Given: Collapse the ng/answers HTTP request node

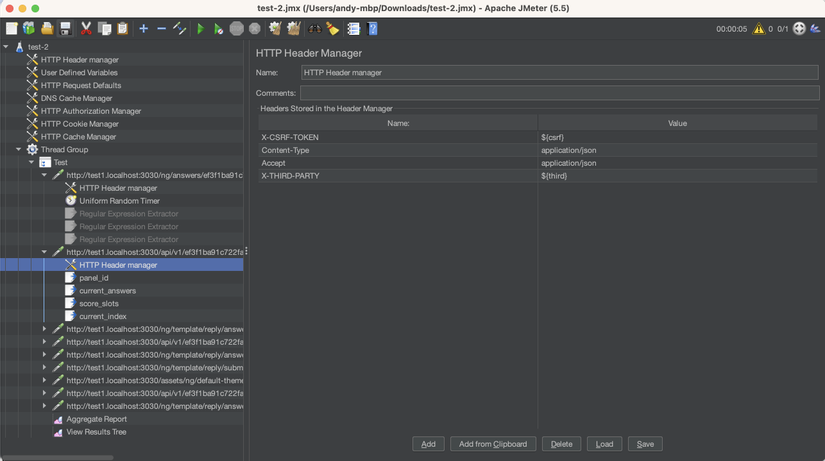Looking at the screenshot, I should 44,175.
